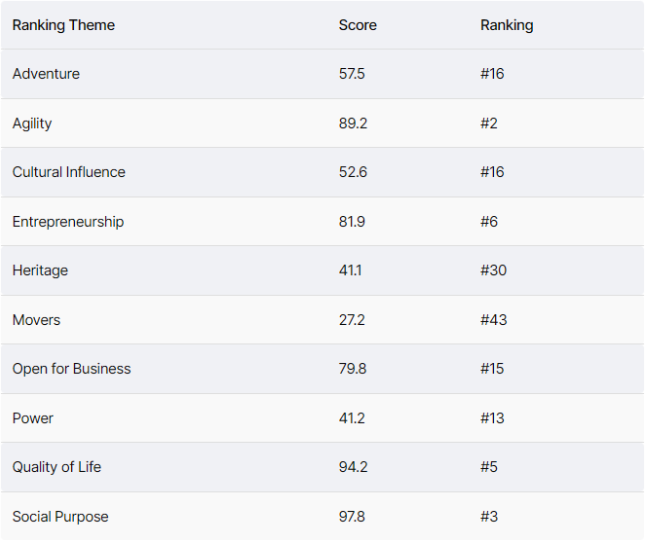Click the Score column header
Image resolution: width=647 pixels, height=540 pixels.
point(358,25)
